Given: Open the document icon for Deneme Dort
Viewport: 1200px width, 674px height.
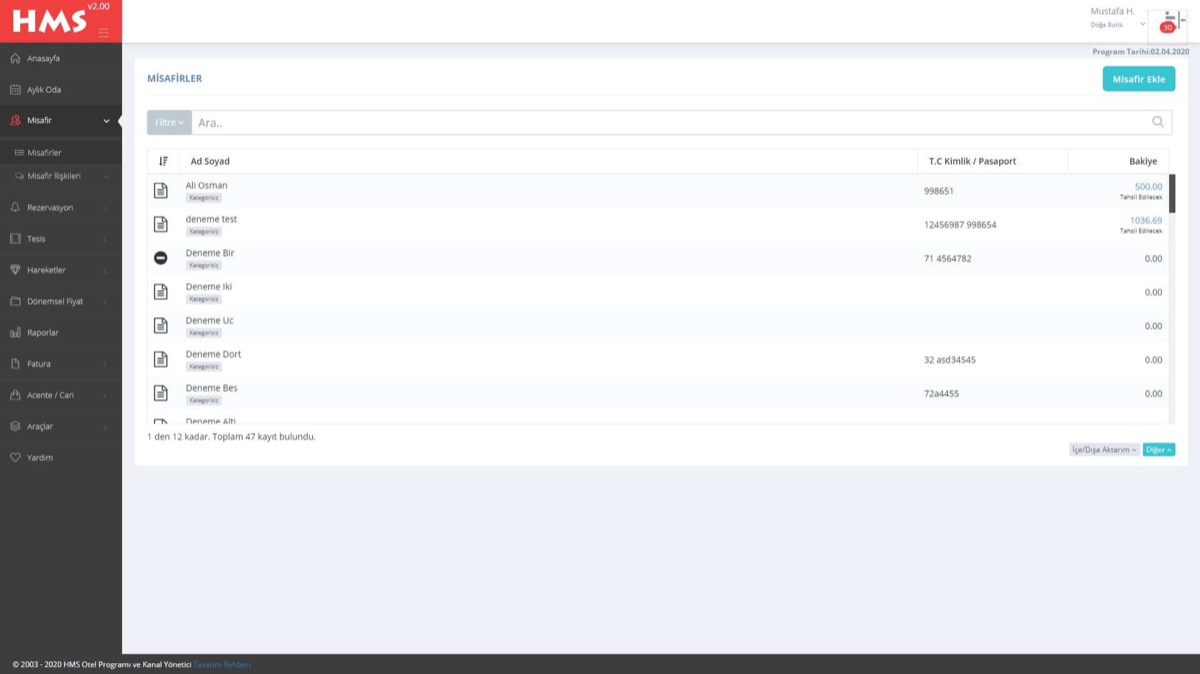Looking at the screenshot, I should tap(160, 359).
